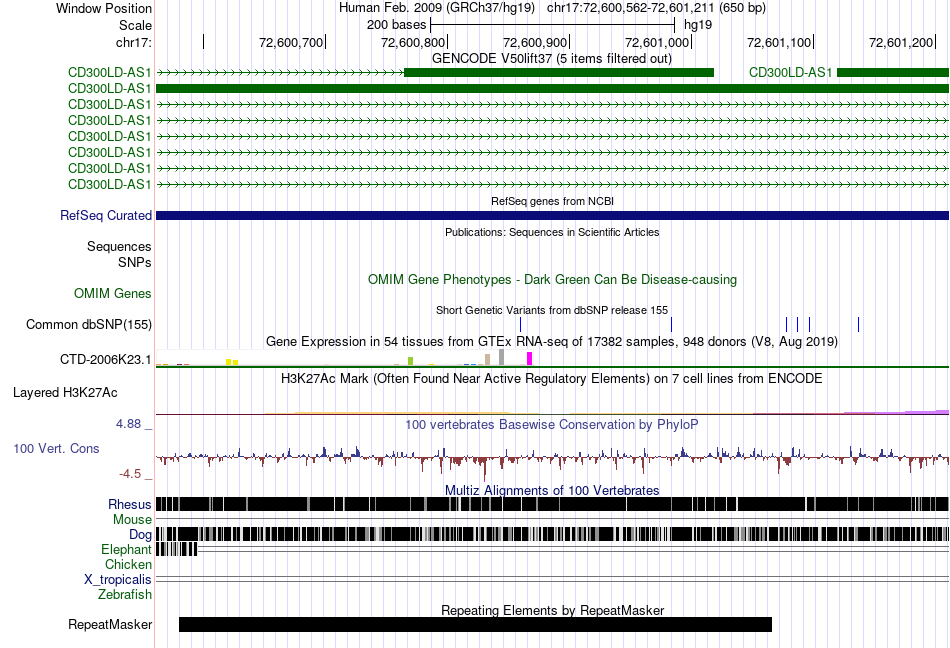Screen dimensions: 950x648
Task: Click the Common dbSNP(155) track label
Action: [88, 325]
